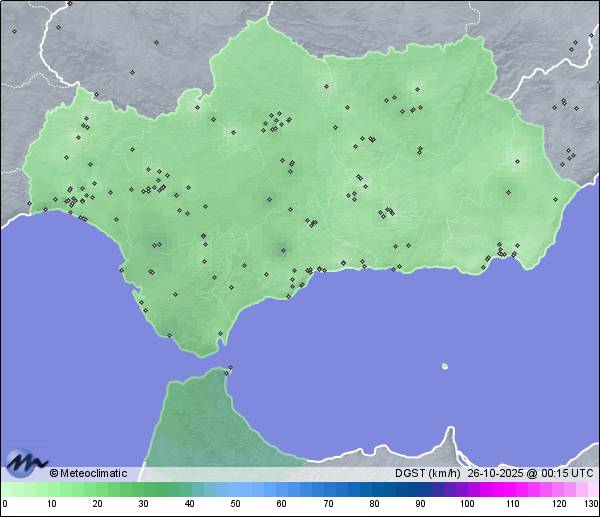Select the station marker at Africa's northern tip
The width and height of the screenshot is (600, 517).
pyautogui.click(x=230, y=369)
